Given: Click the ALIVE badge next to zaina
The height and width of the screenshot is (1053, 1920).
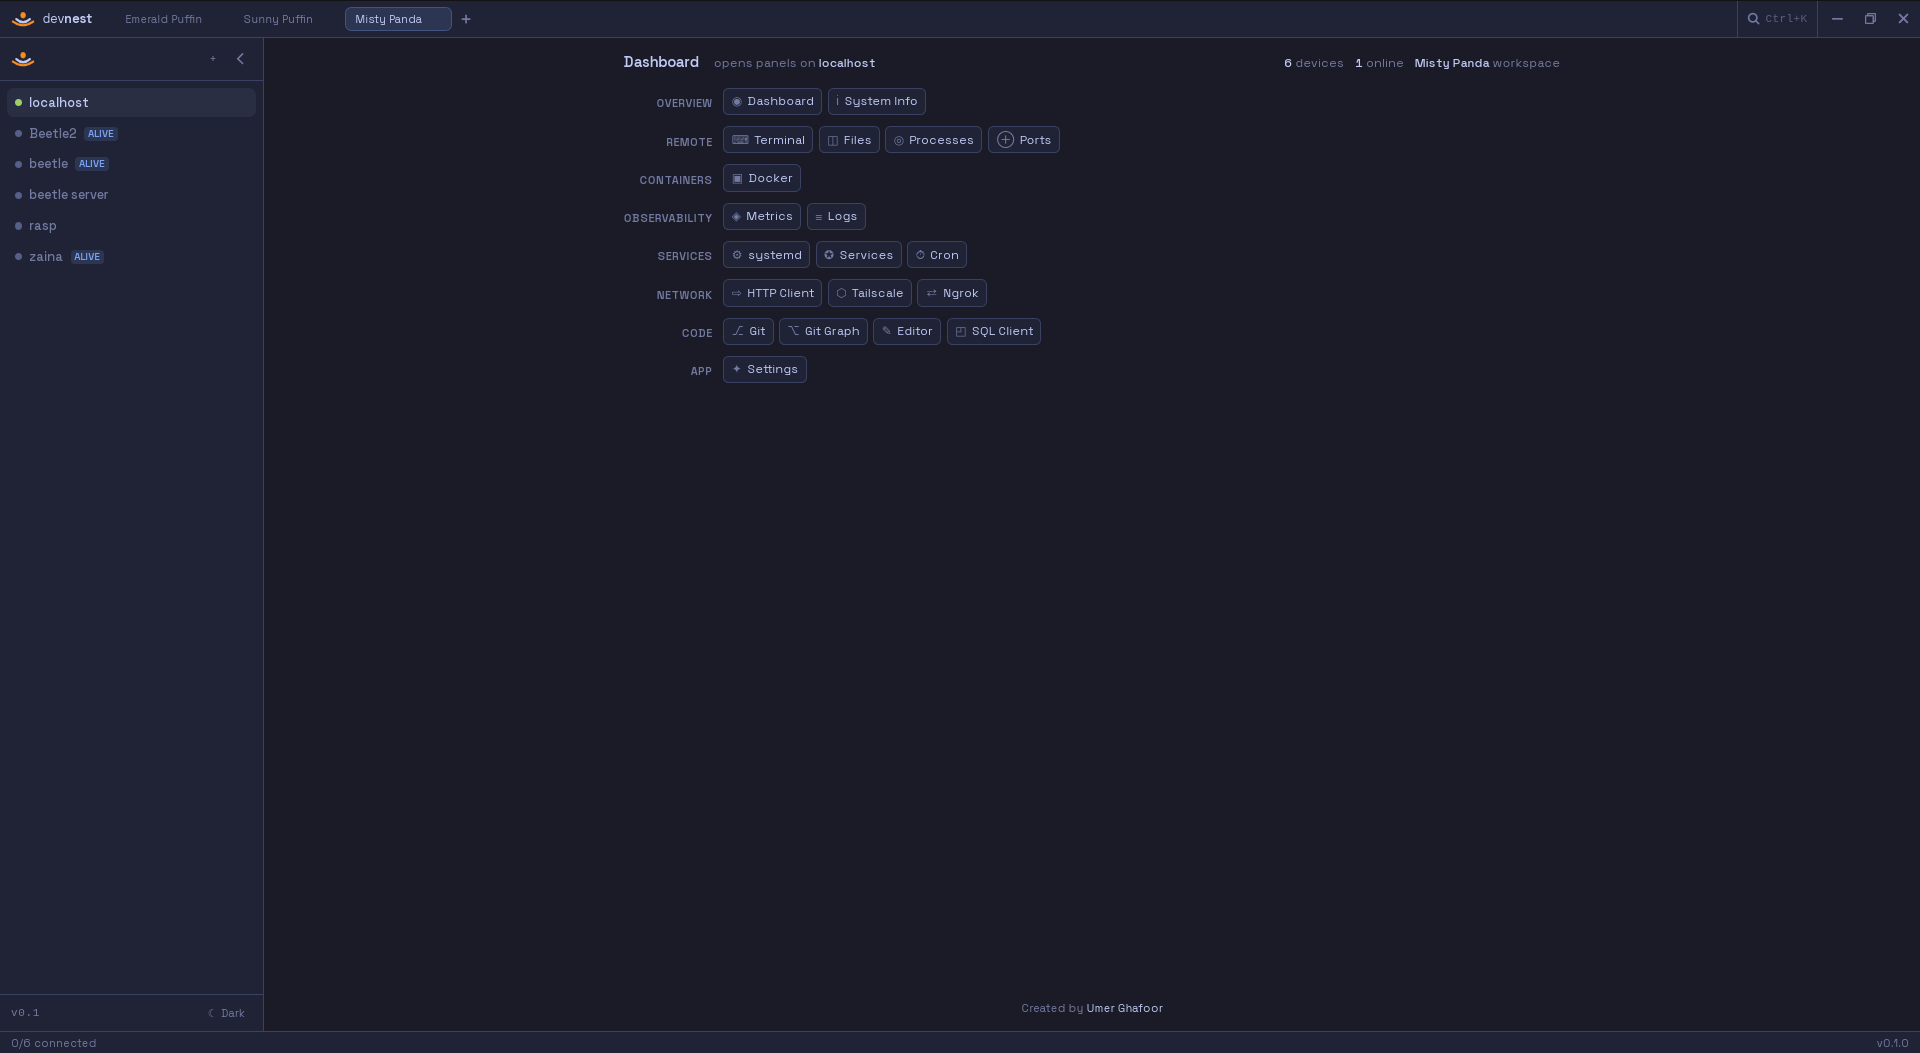Looking at the screenshot, I should (x=87, y=257).
